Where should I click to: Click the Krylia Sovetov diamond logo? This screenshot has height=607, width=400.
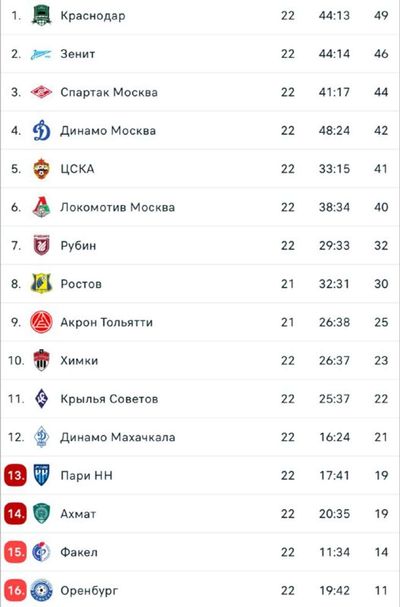[x=41, y=398]
